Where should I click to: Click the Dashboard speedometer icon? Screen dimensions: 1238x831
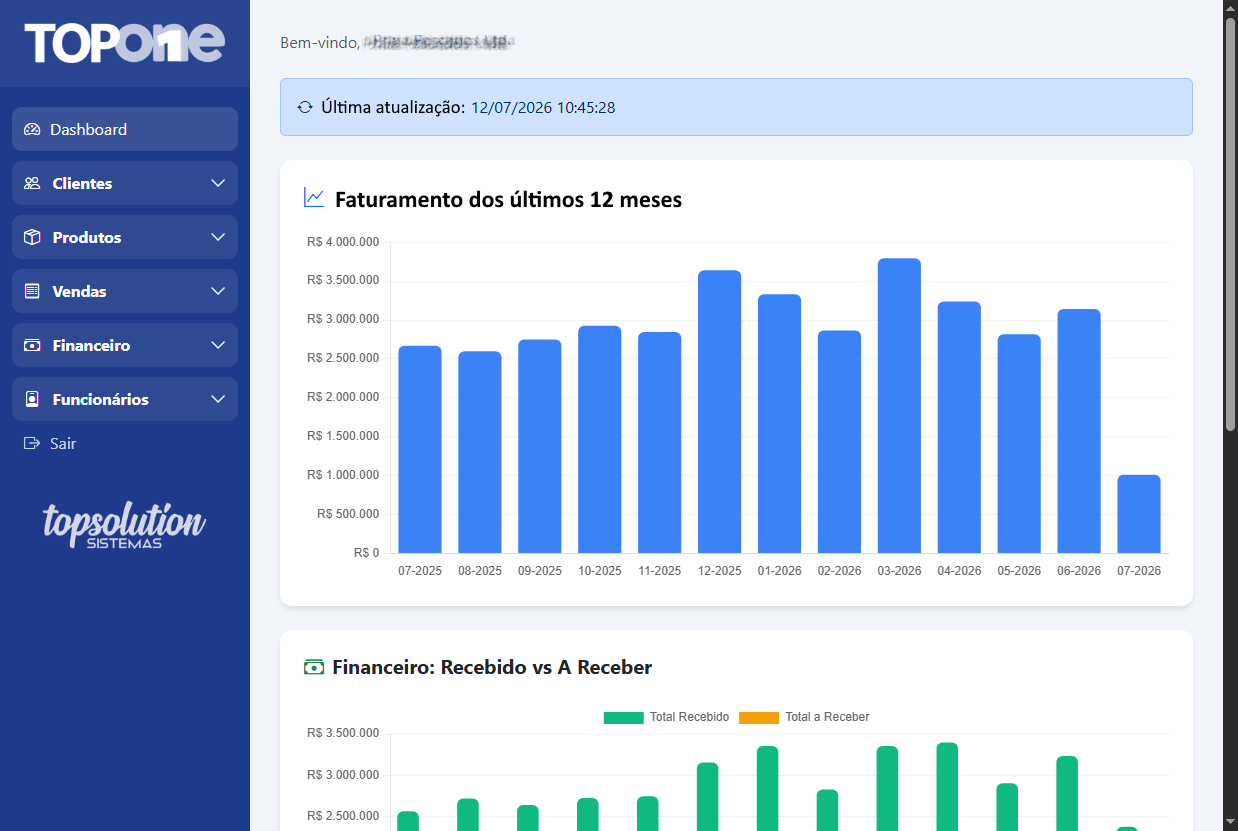(32, 129)
